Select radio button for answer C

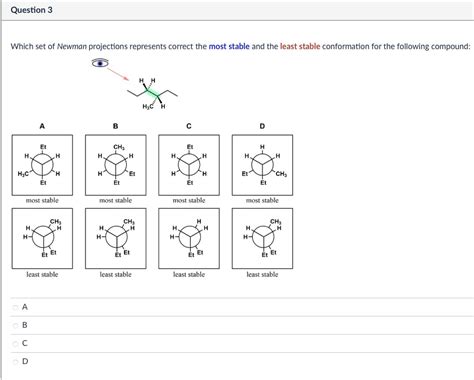tap(15, 343)
